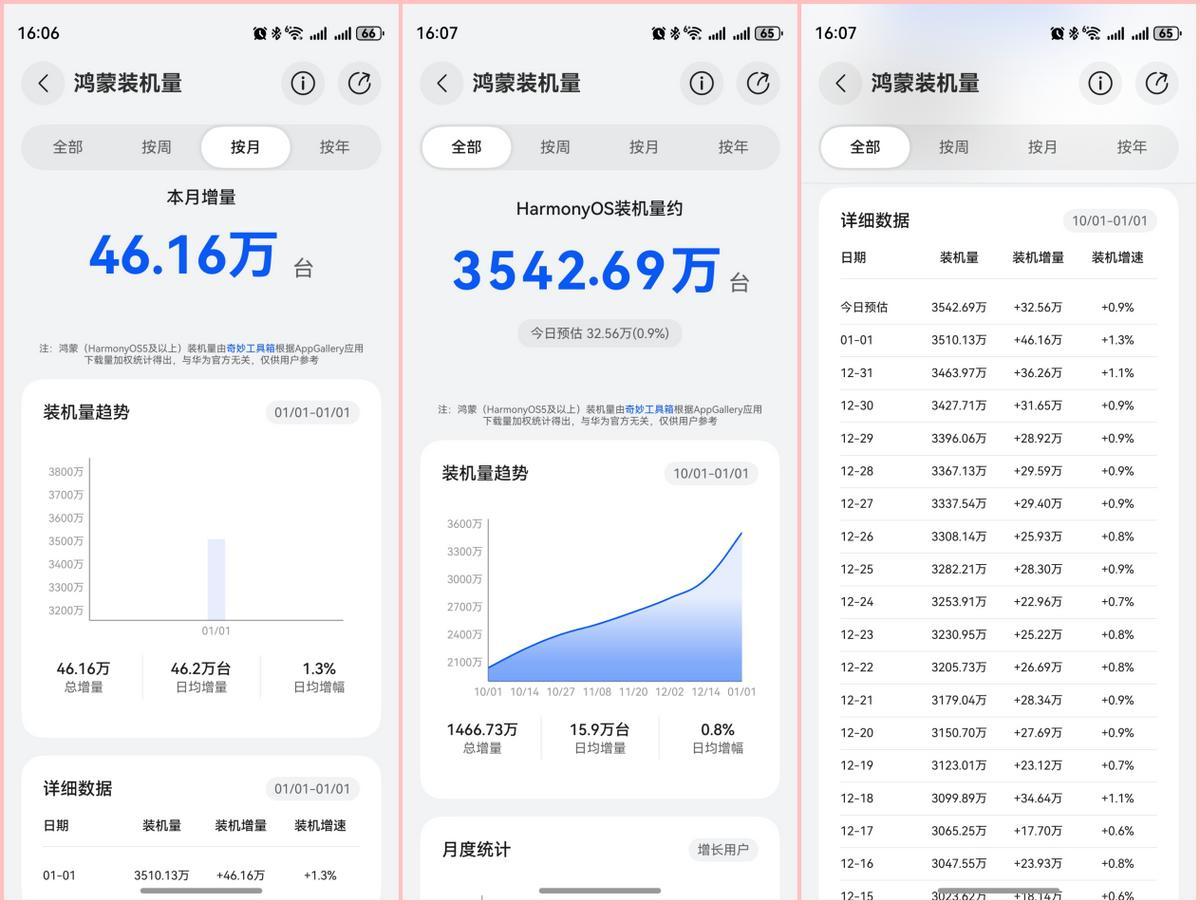Select the 12-23 row showing 3230.95万
The height and width of the screenshot is (904, 1200).
pos(998,635)
